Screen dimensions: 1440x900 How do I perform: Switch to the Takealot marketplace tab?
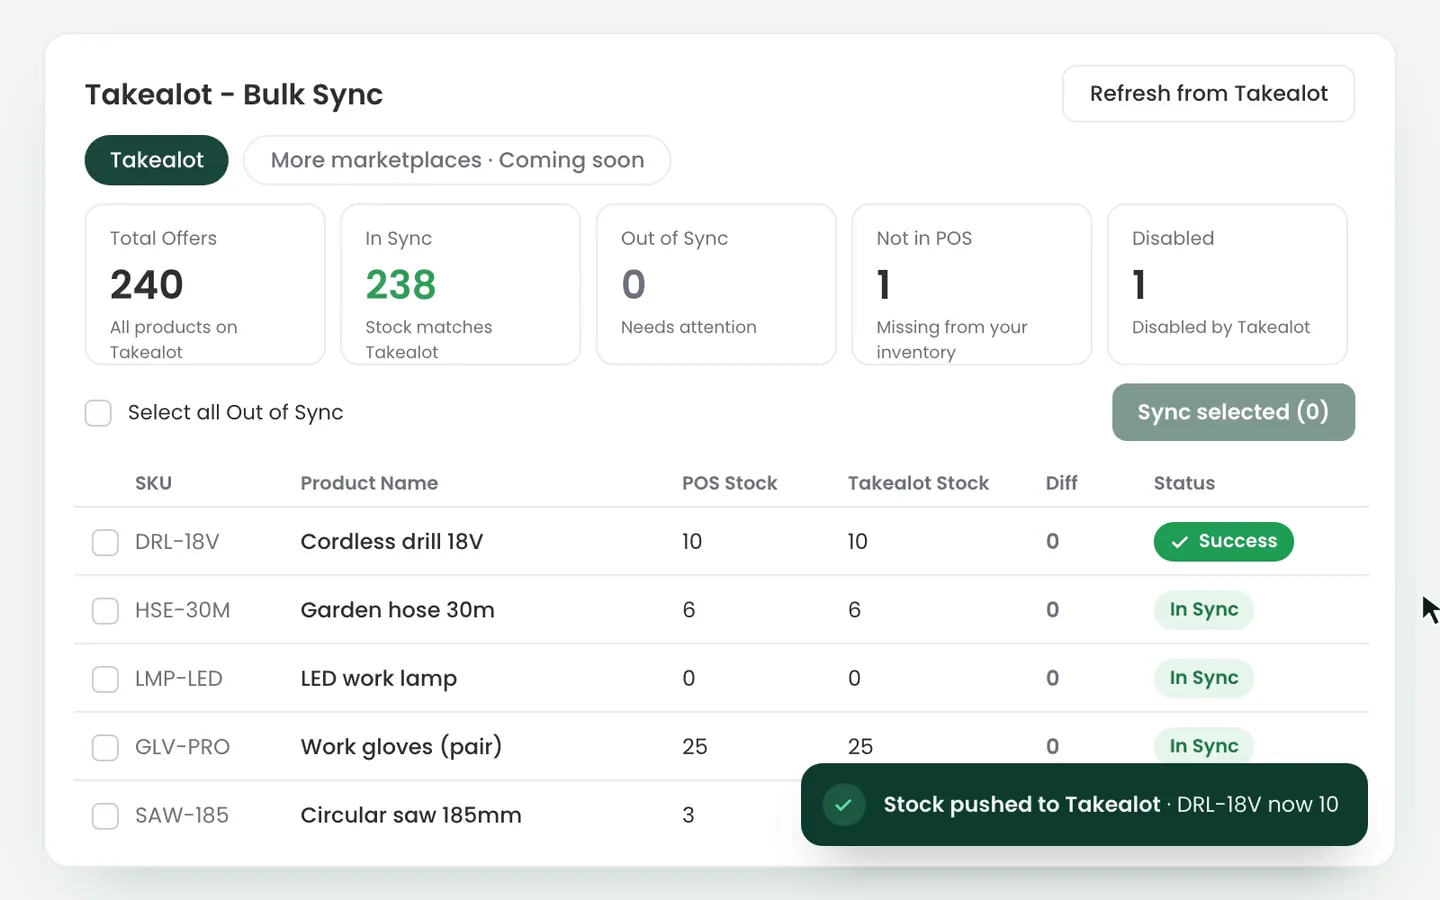(x=157, y=160)
